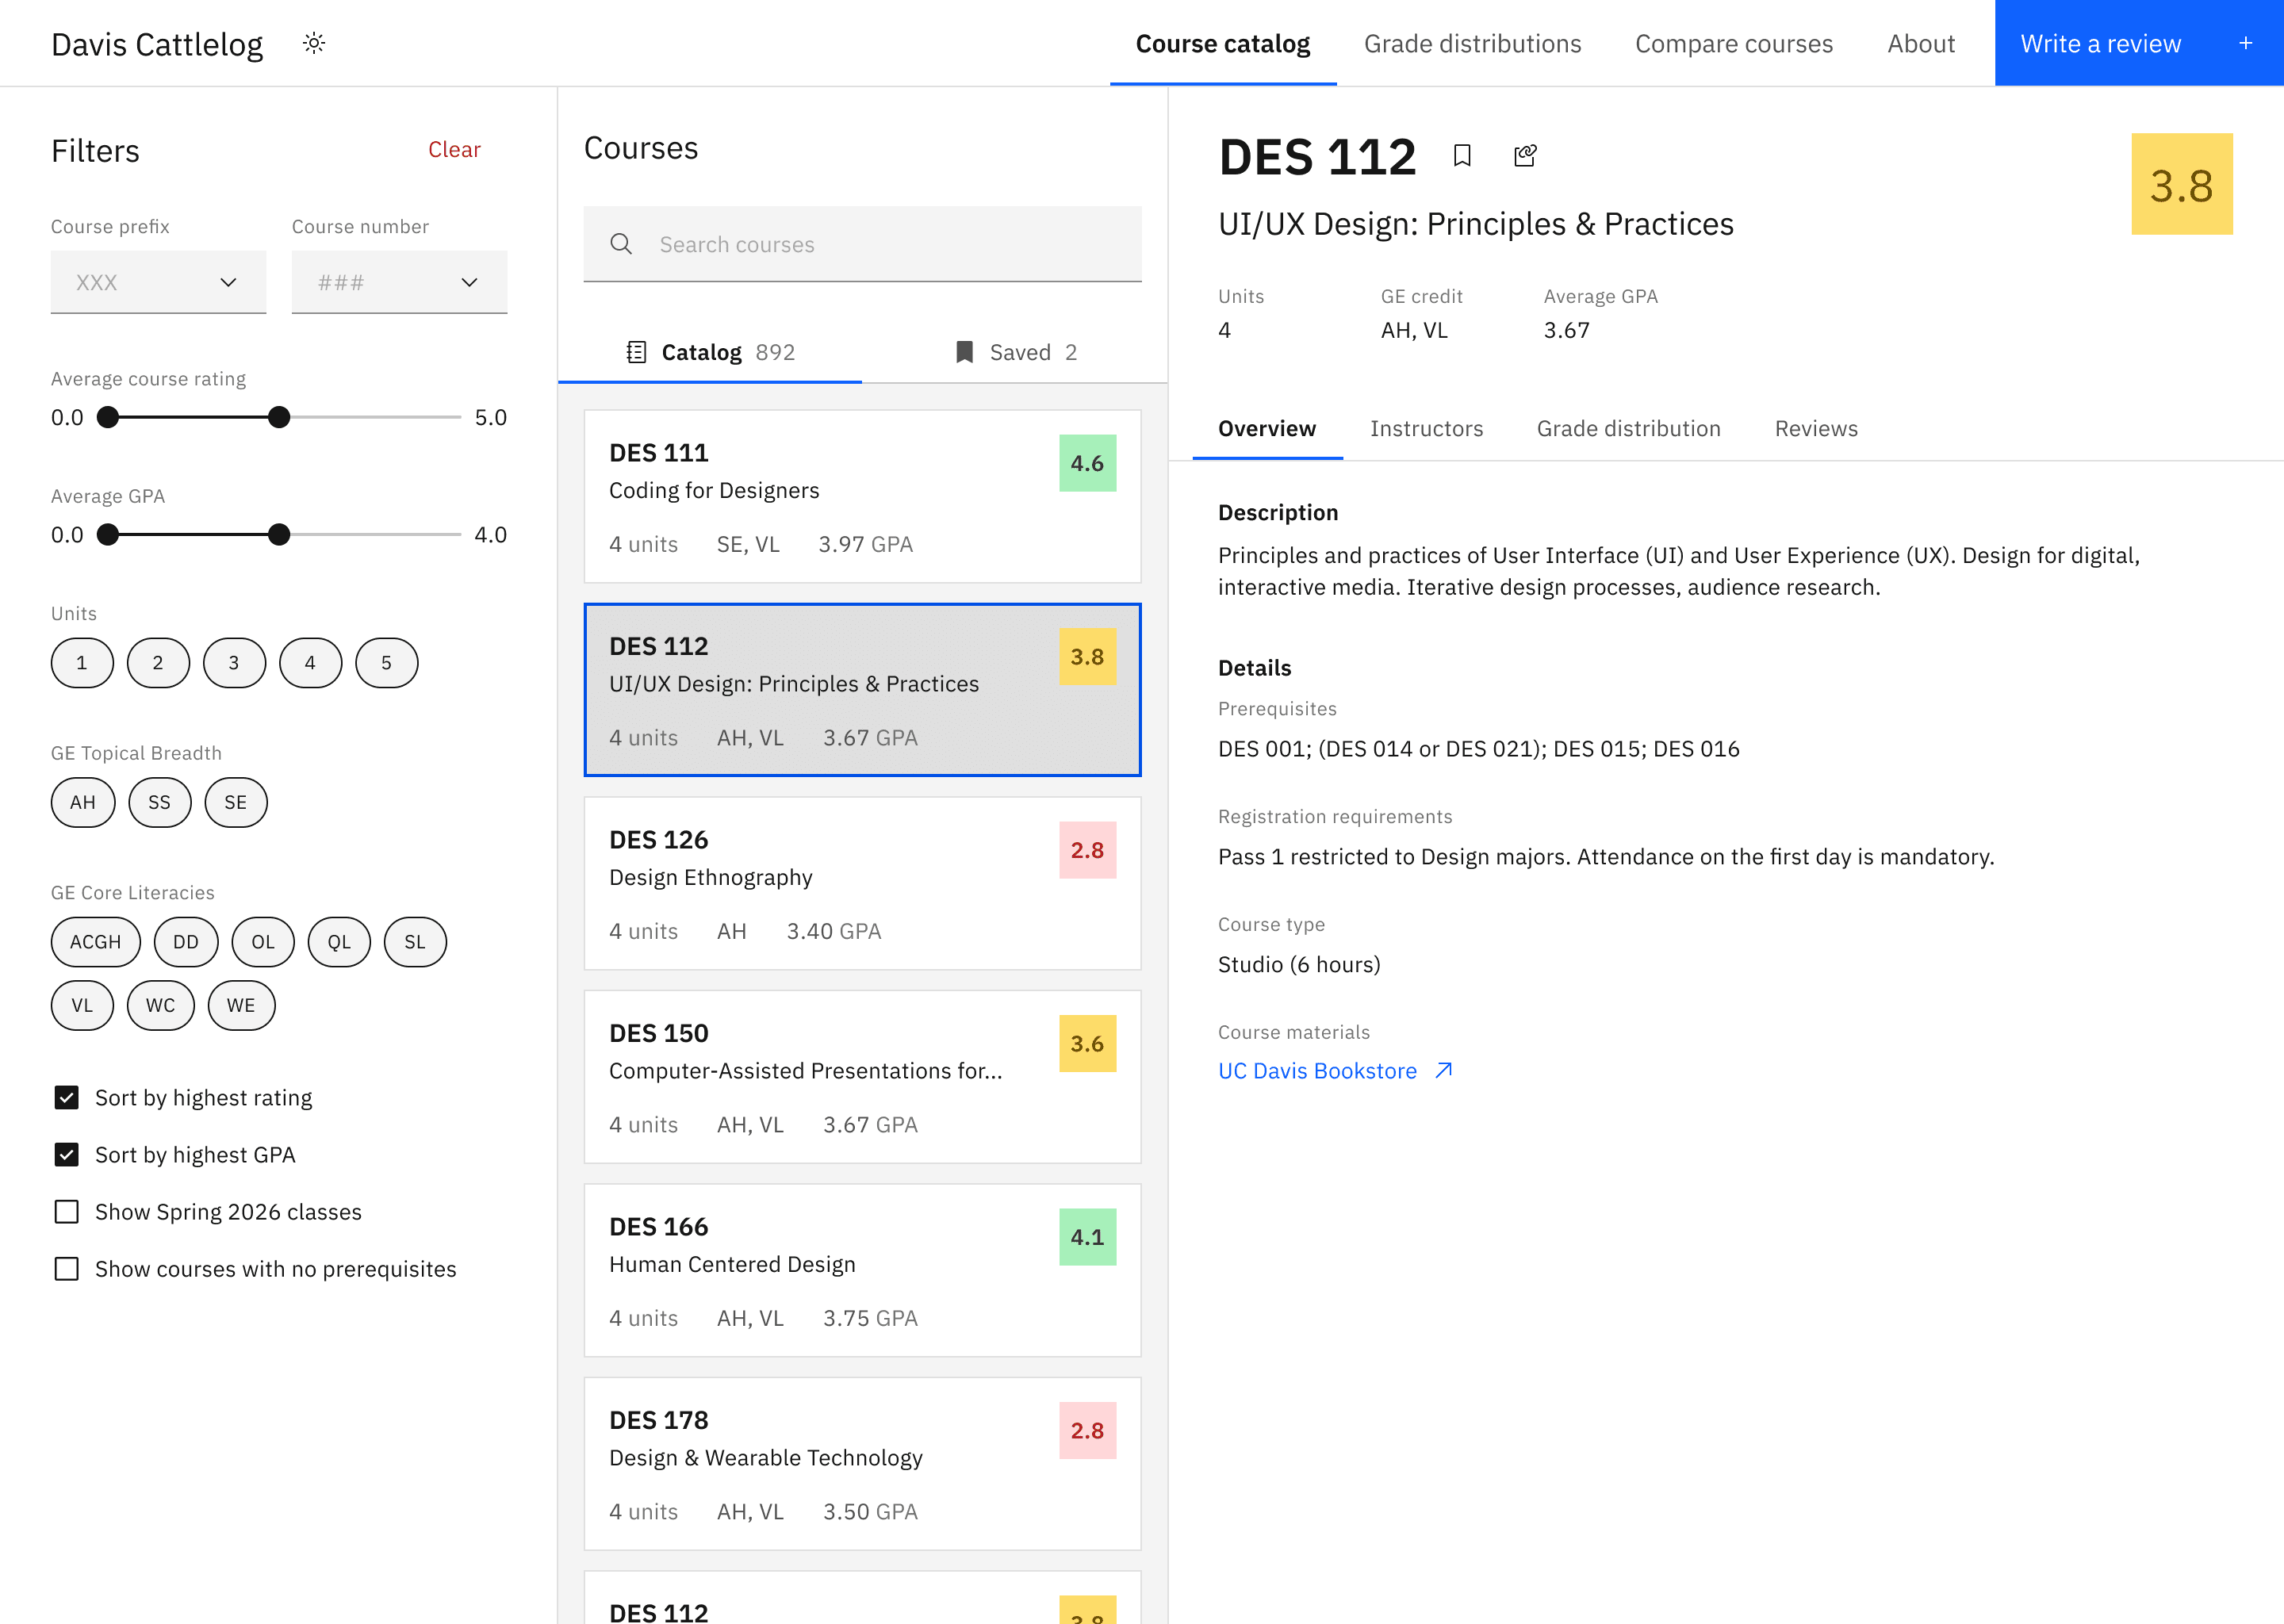The height and width of the screenshot is (1624, 2284).
Task: Enable Show Spring 2026 classes checkbox
Action: (x=67, y=1211)
